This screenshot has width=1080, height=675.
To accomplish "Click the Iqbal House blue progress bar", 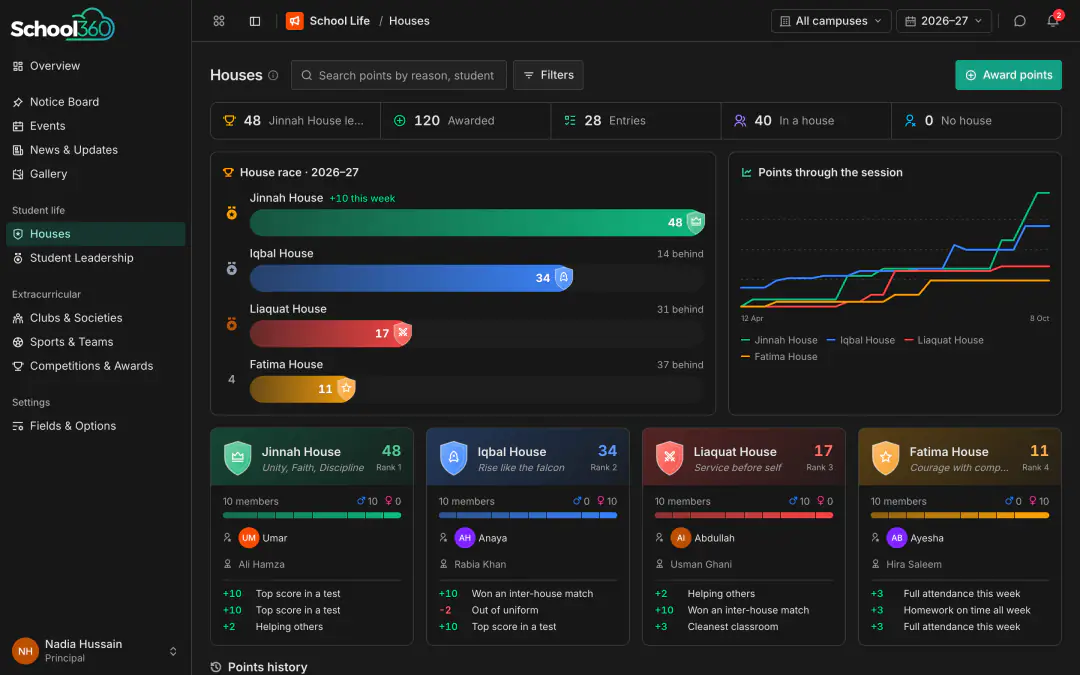I will (411, 278).
